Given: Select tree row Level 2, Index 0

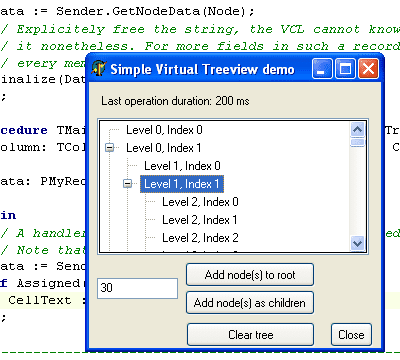Looking at the screenshot, I should 200,202.
